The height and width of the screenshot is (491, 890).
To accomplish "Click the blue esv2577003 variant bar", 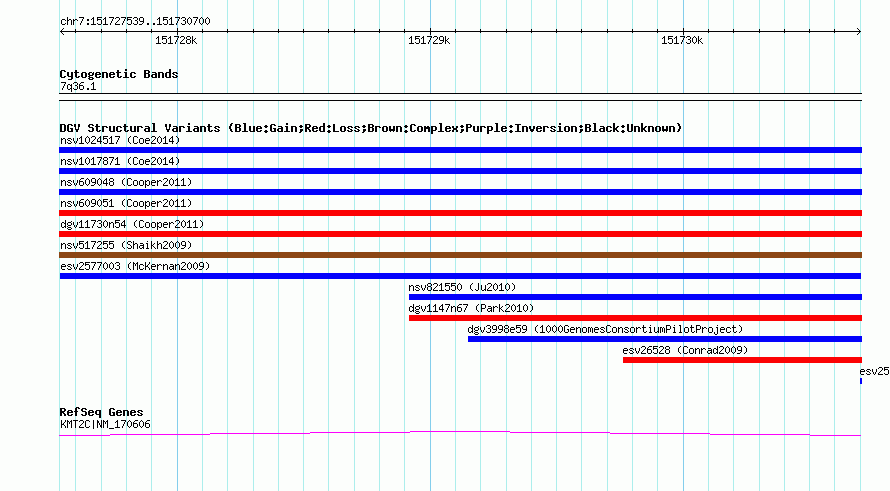I will pyautogui.click(x=460, y=276).
